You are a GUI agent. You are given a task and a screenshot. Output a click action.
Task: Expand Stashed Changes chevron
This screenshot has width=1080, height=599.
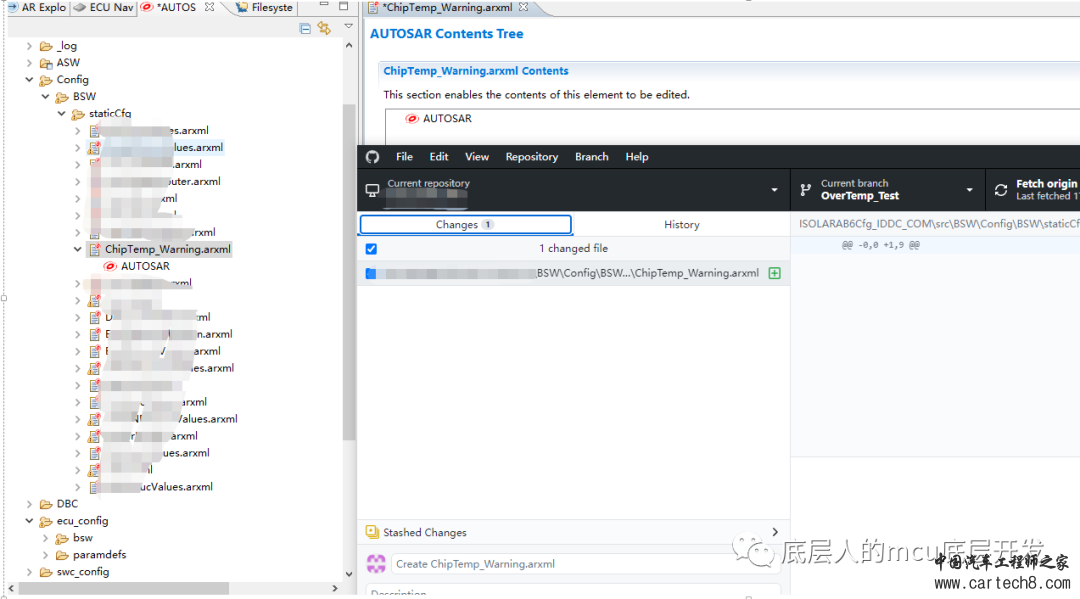click(x=775, y=532)
